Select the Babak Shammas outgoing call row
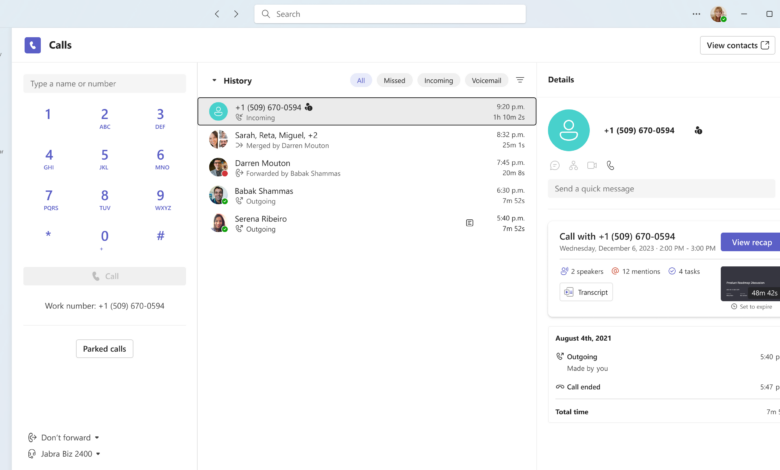The image size is (780, 470). point(367,195)
